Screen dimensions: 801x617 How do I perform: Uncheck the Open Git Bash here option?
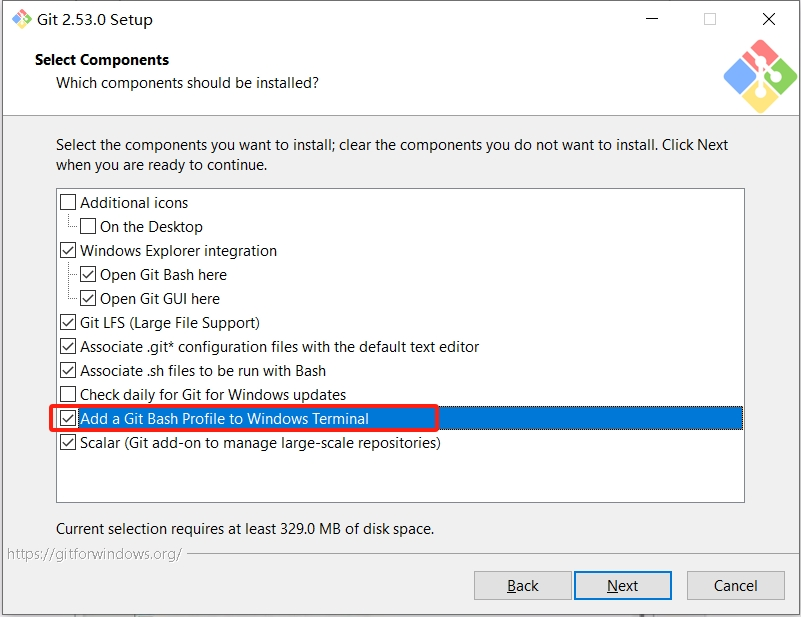point(86,274)
